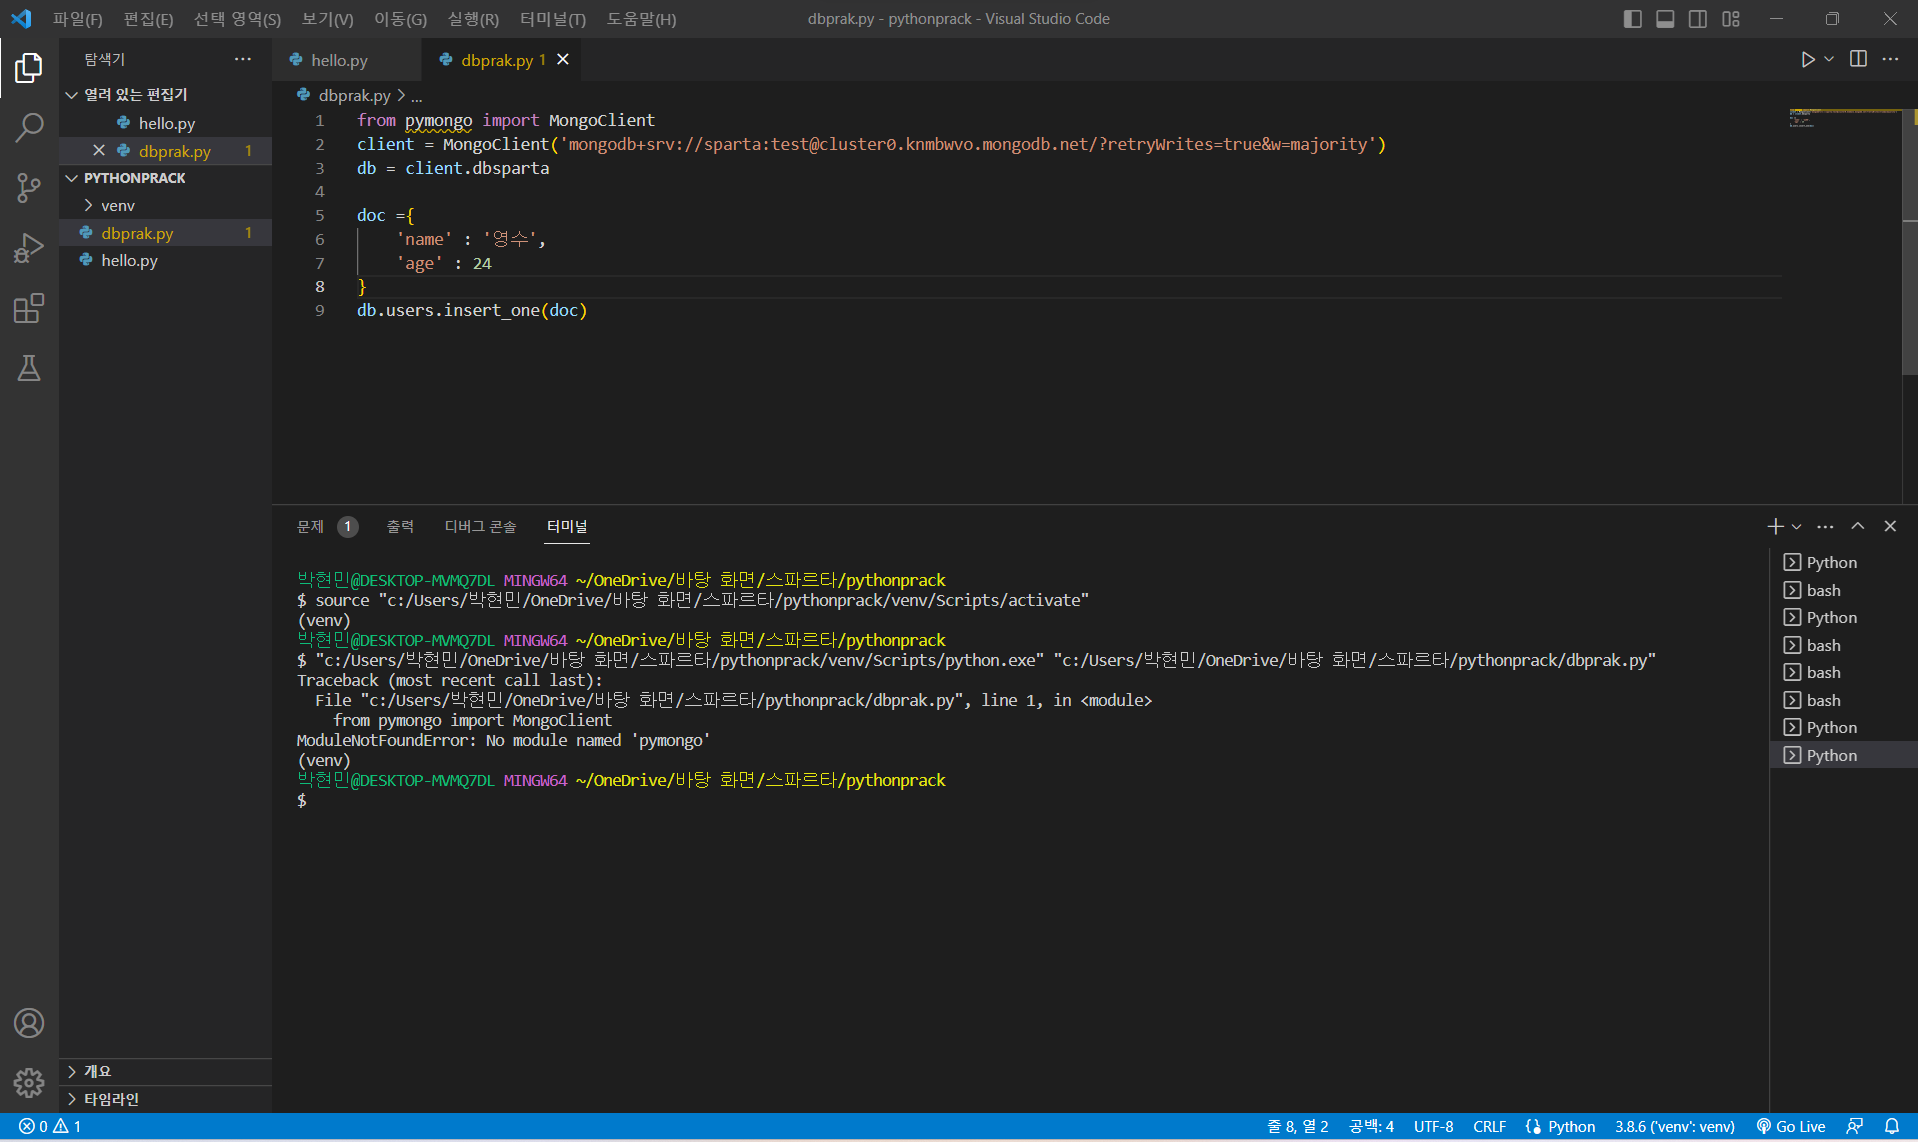Open the Source Control view

click(29, 188)
